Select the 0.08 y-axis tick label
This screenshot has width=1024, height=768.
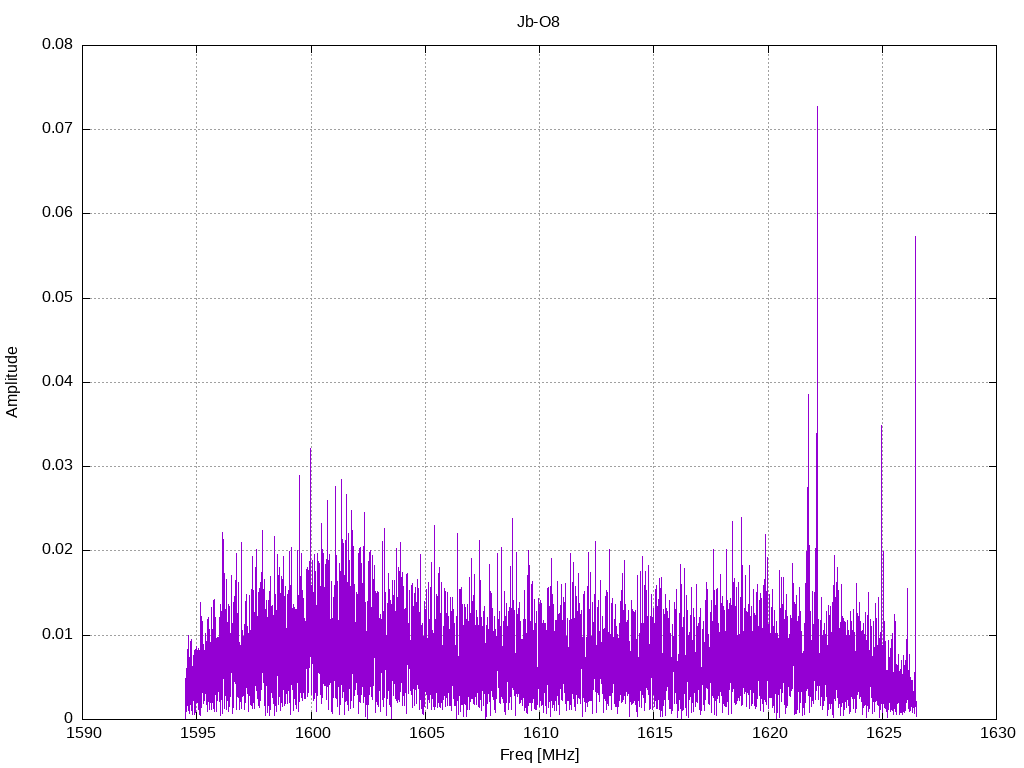point(56,45)
